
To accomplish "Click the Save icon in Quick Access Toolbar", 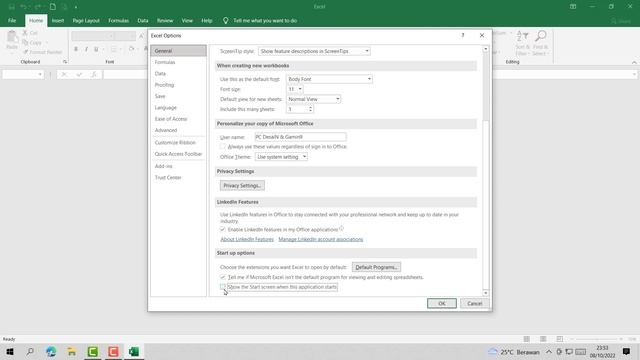I will [x=11, y=7].
